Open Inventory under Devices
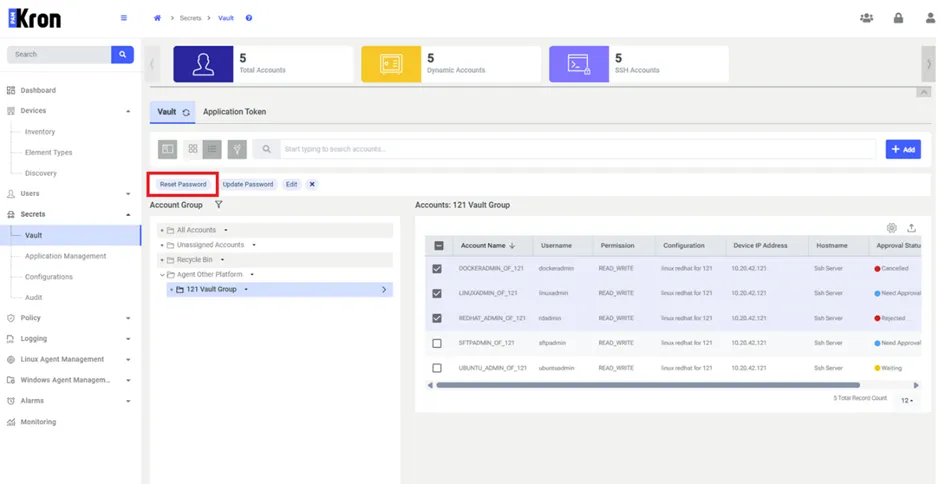 [x=40, y=132]
